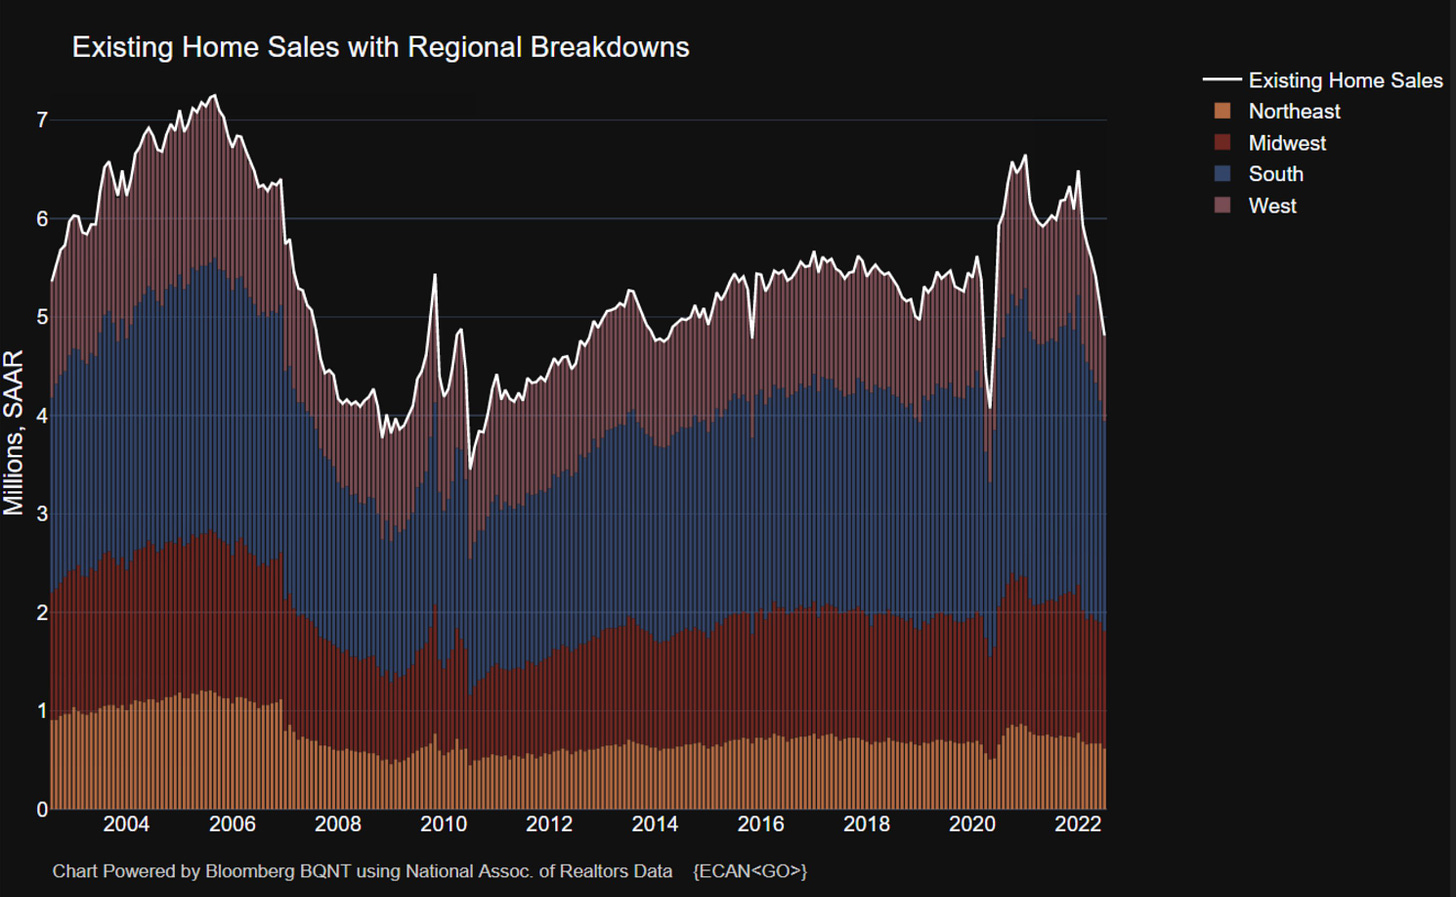Click the blue South legend swatch
This screenshot has width=1456, height=897.
pos(1222,174)
